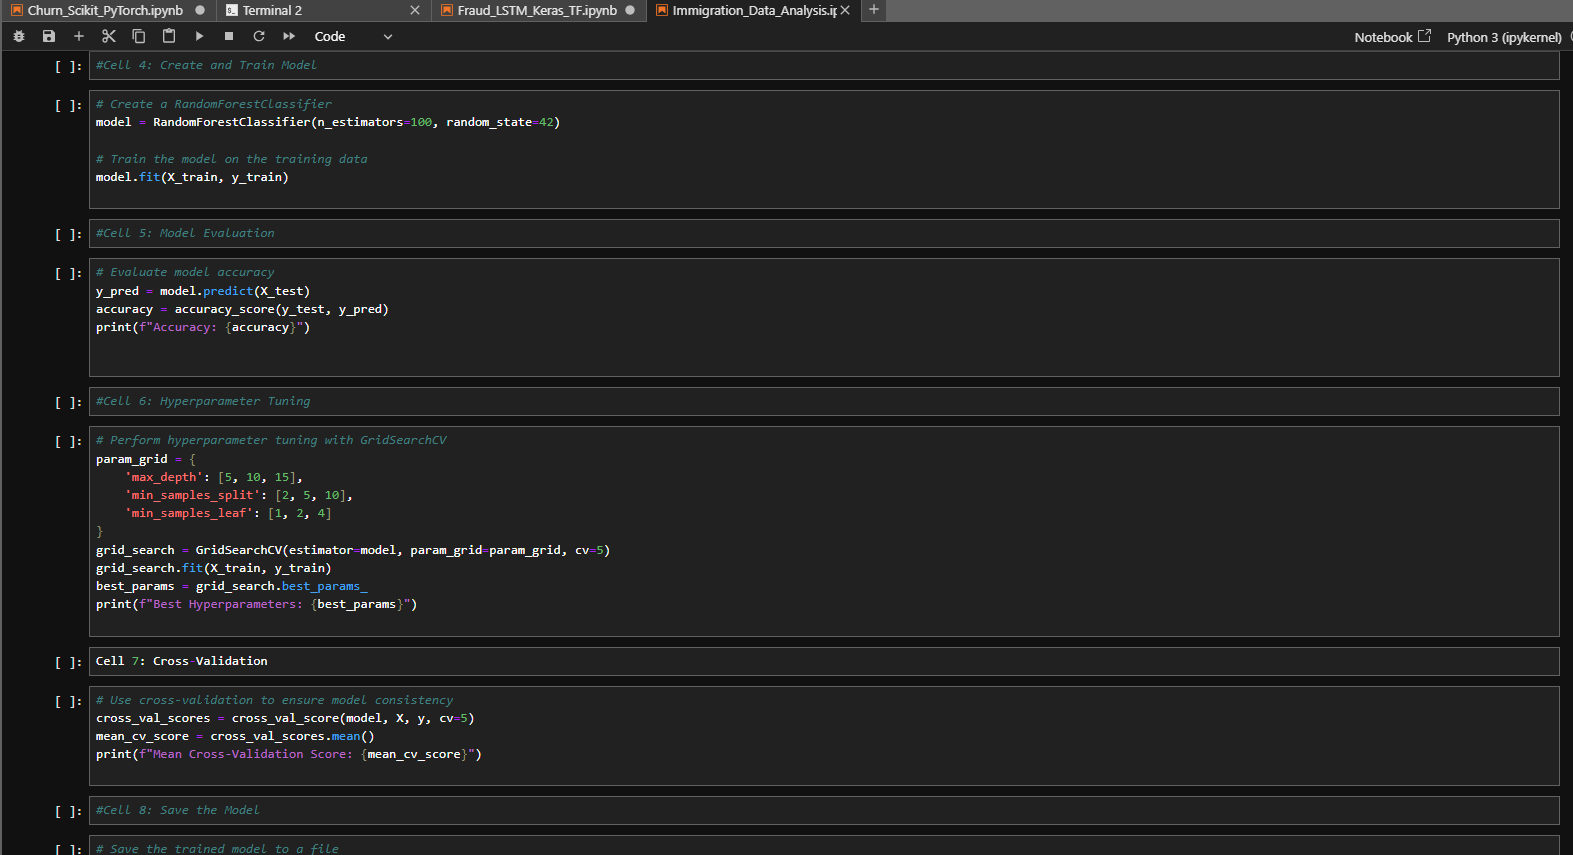The width and height of the screenshot is (1573, 855).
Task: Select the '#Cell 8: Save the Model' cell
Action: pyautogui.click(x=824, y=810)
